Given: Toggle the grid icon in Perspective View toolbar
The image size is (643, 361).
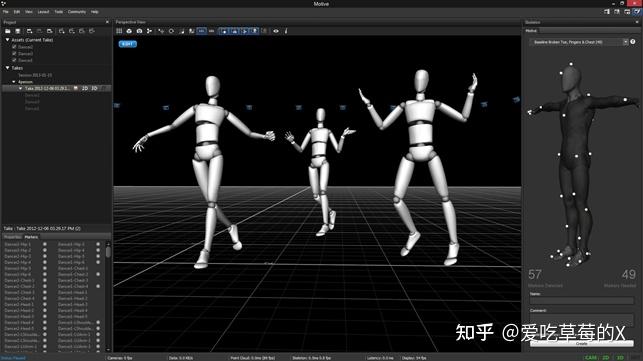Looking at the screenshot, I should pyautogui.click(x=119, y=31).
